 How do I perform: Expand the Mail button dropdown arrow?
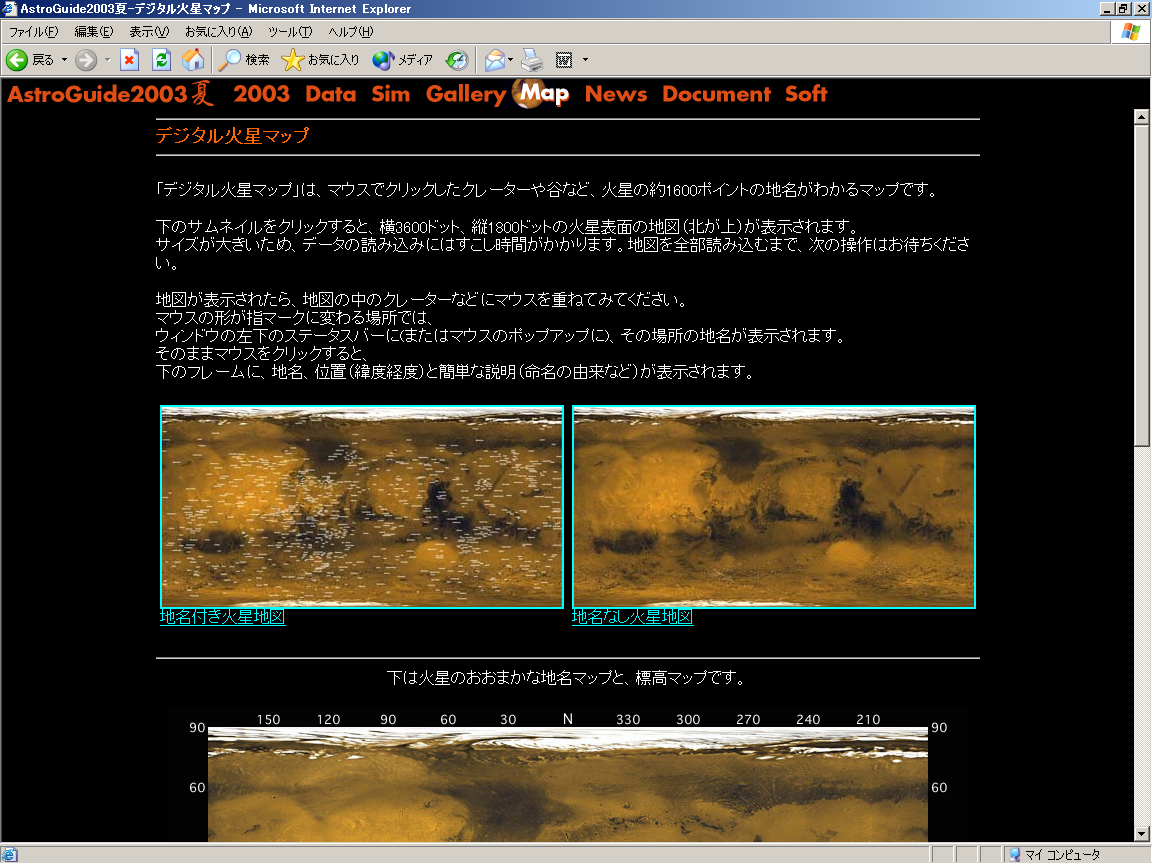click(511, 60)
